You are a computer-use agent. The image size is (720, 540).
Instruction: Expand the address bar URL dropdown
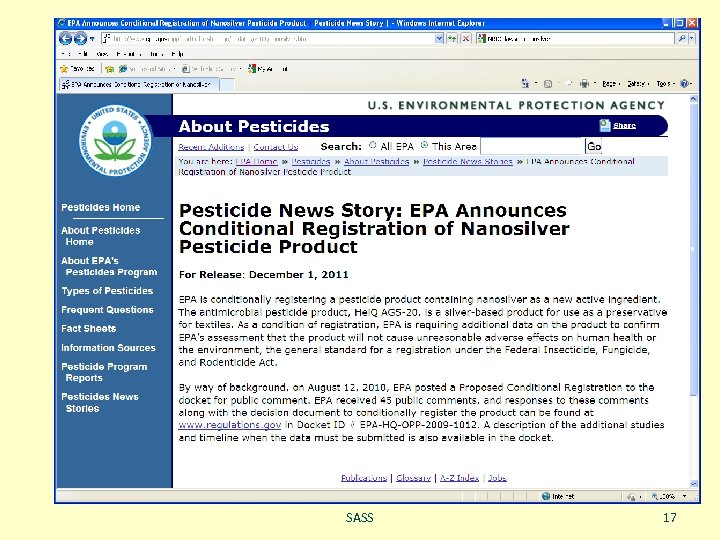tap(439, 39)
